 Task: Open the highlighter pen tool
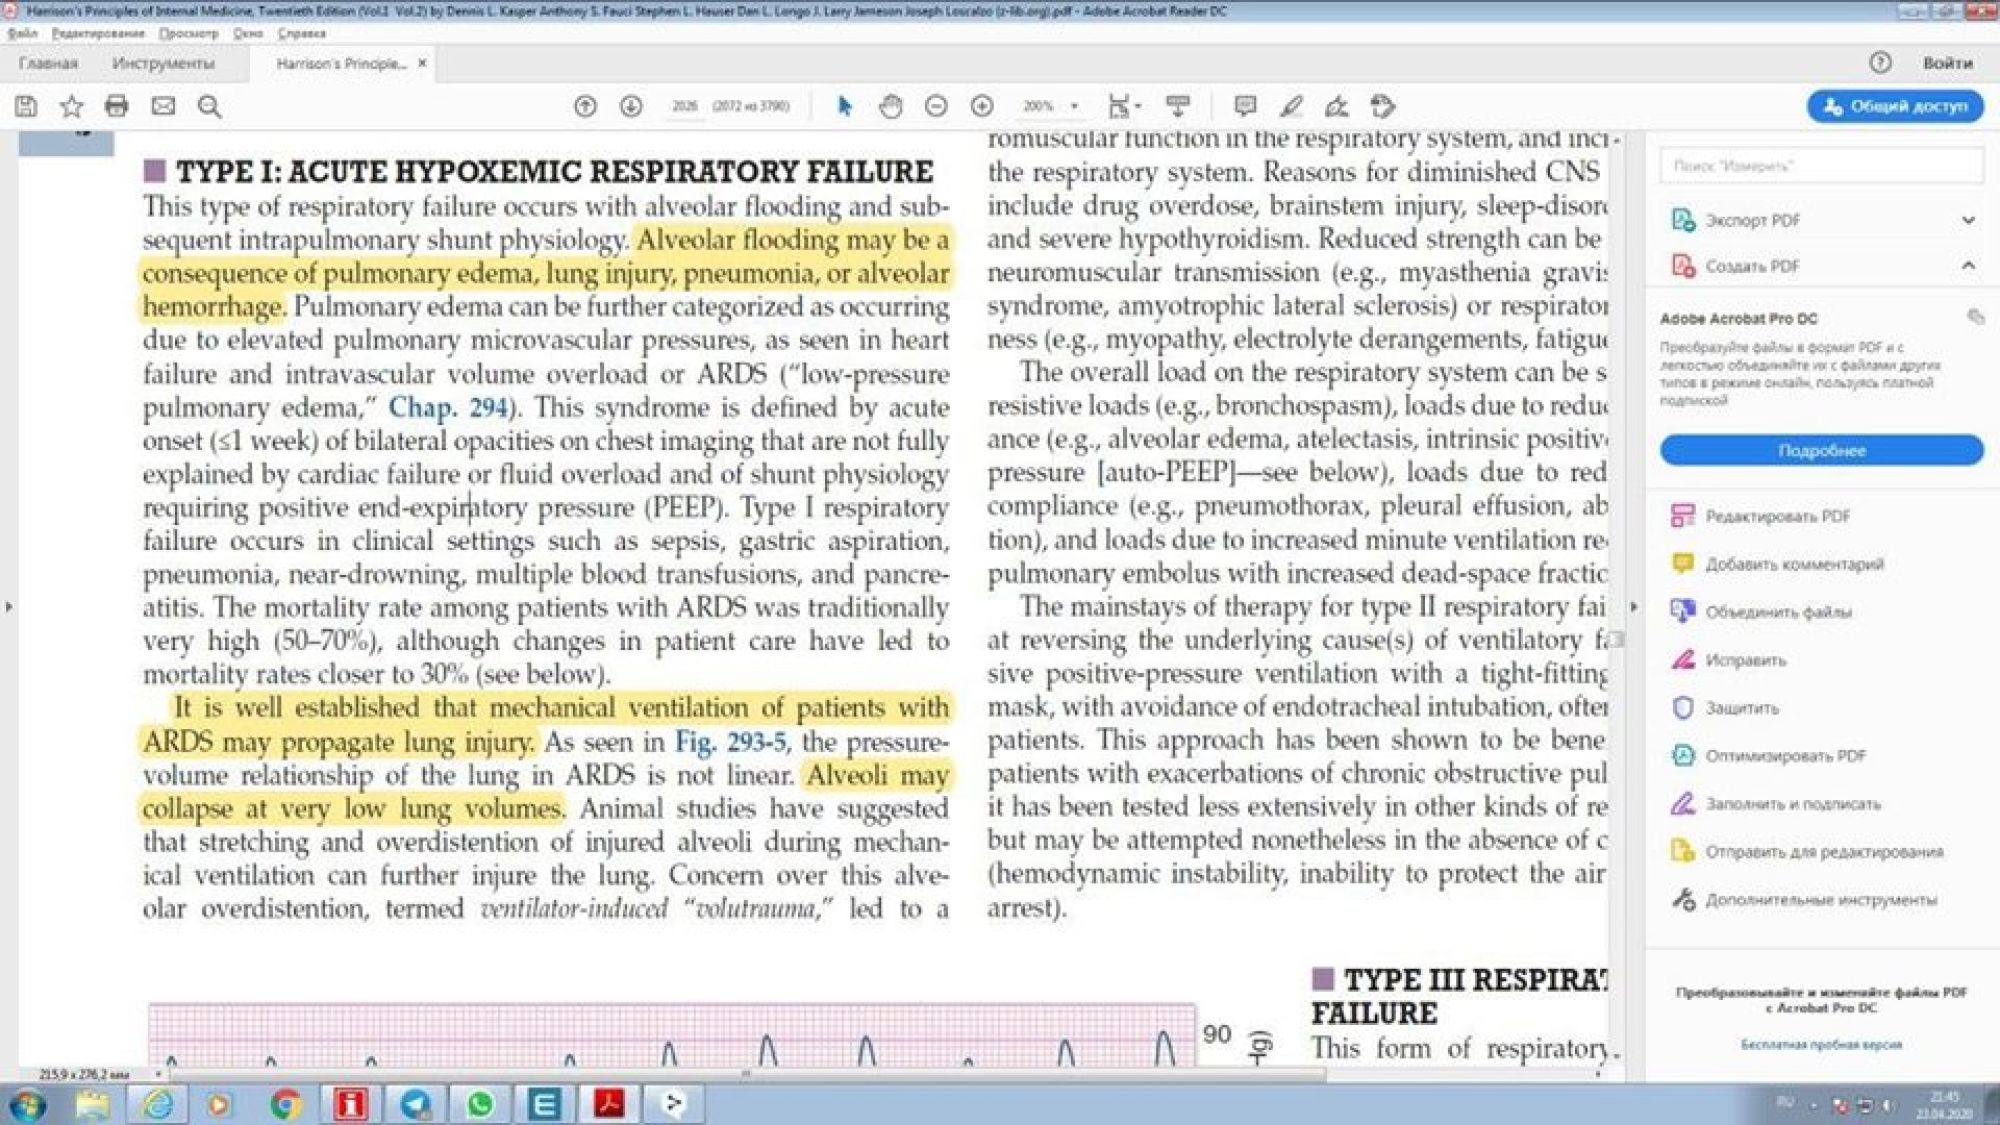click(x=1291, y=106)
